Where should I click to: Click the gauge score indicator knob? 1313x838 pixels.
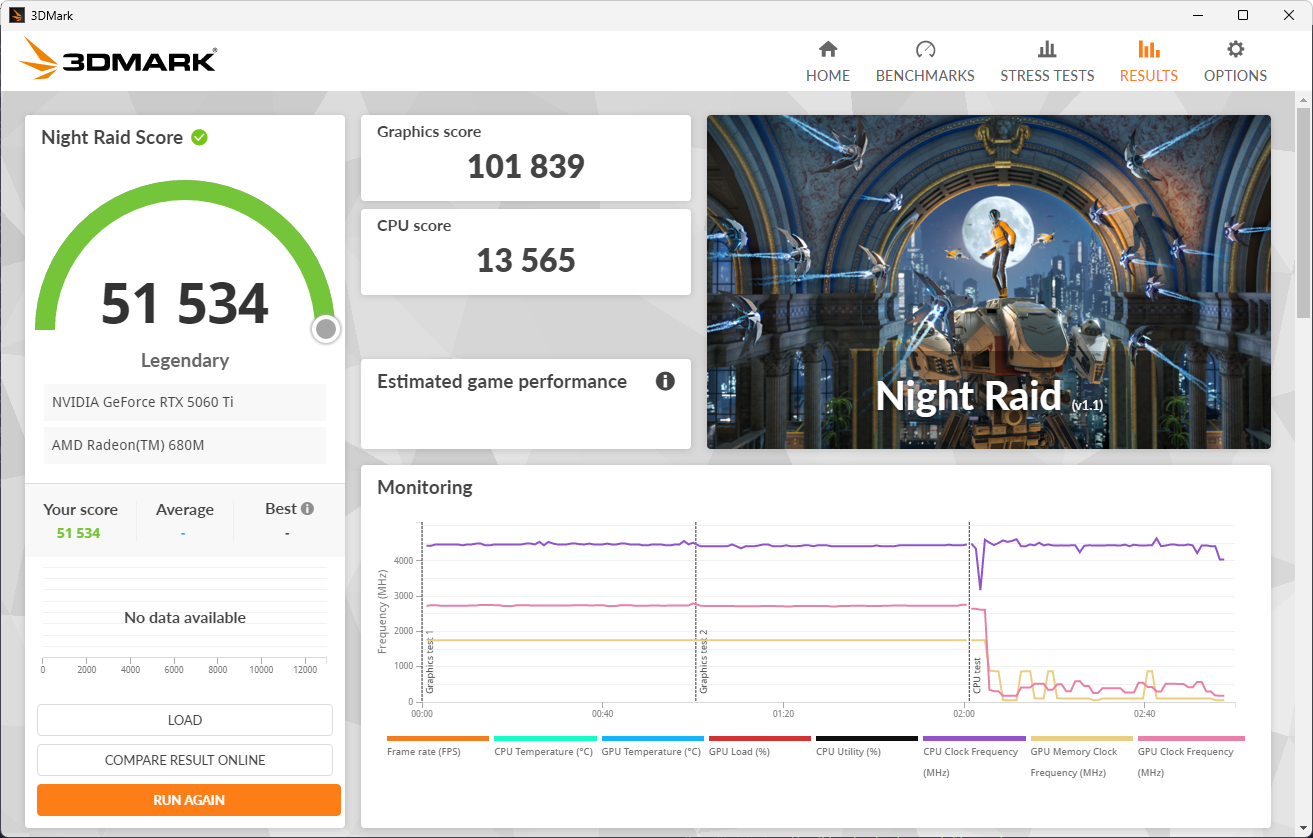(x=326, y=329)
